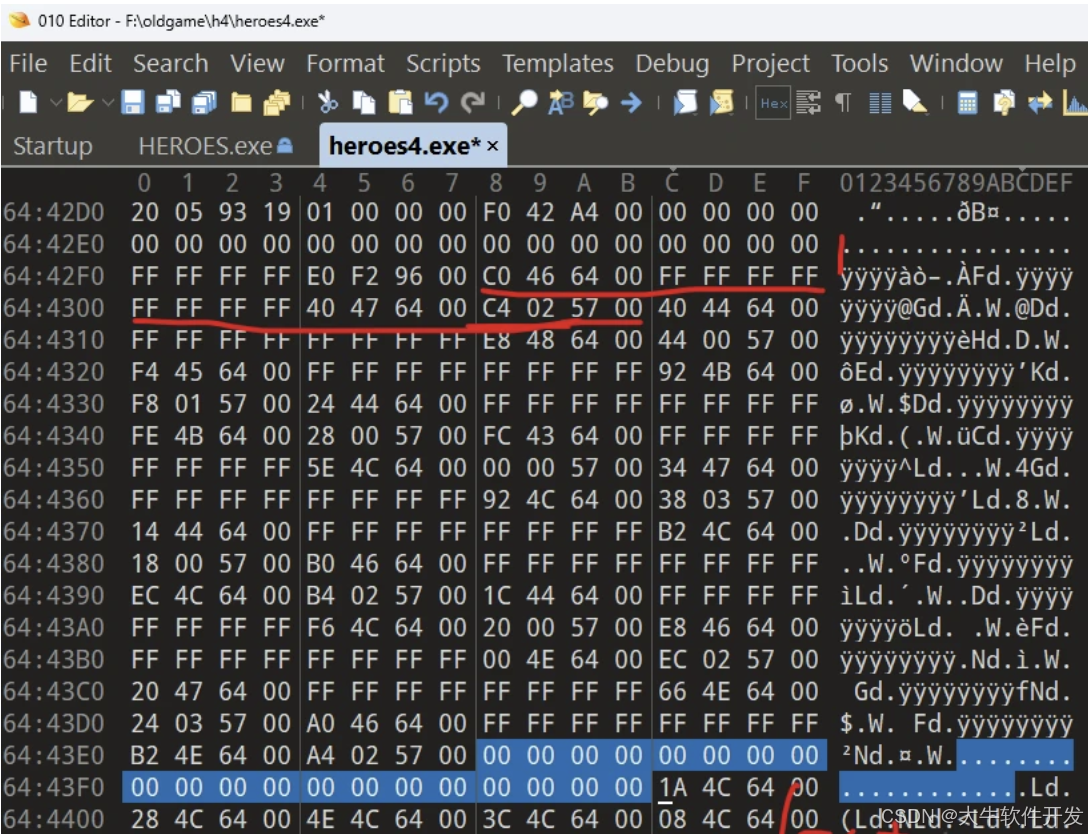Cut selection with the scissors icon

click(x=328, y=103)
